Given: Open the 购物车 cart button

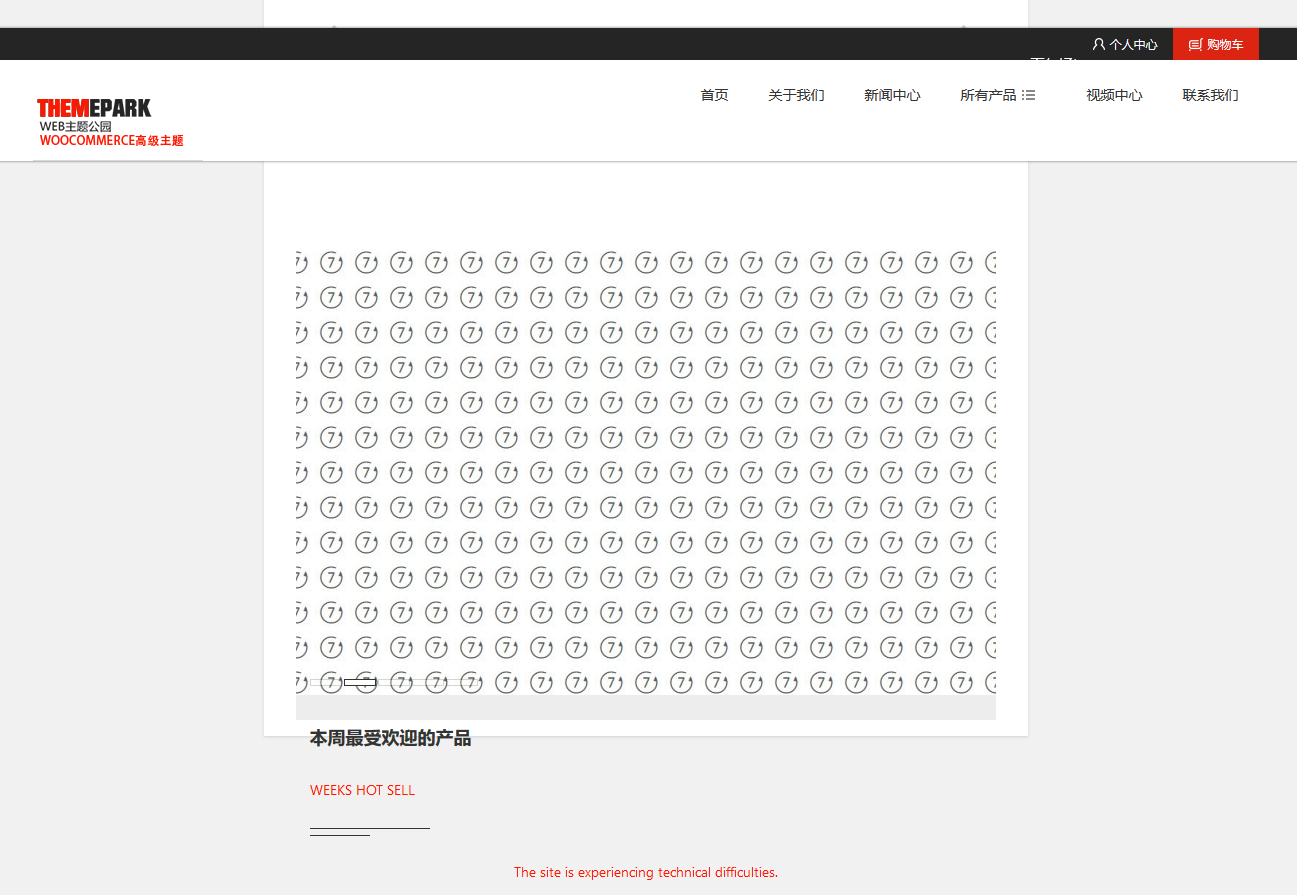Looking at the screenshot, I should pos(1224,45).
